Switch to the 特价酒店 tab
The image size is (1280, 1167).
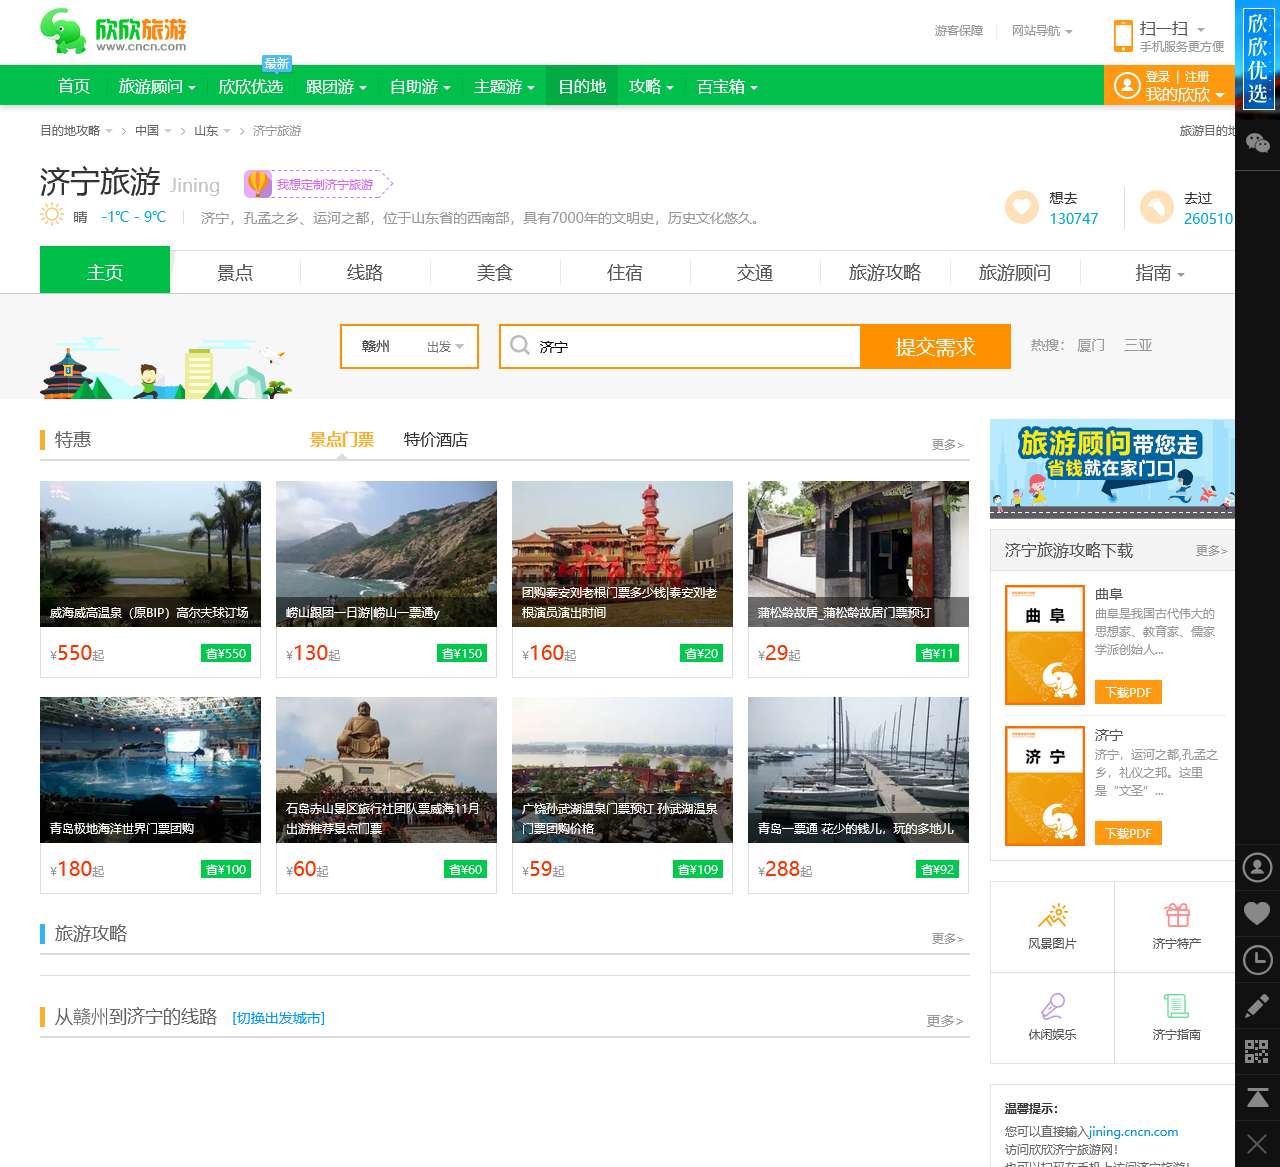point(435,440)
